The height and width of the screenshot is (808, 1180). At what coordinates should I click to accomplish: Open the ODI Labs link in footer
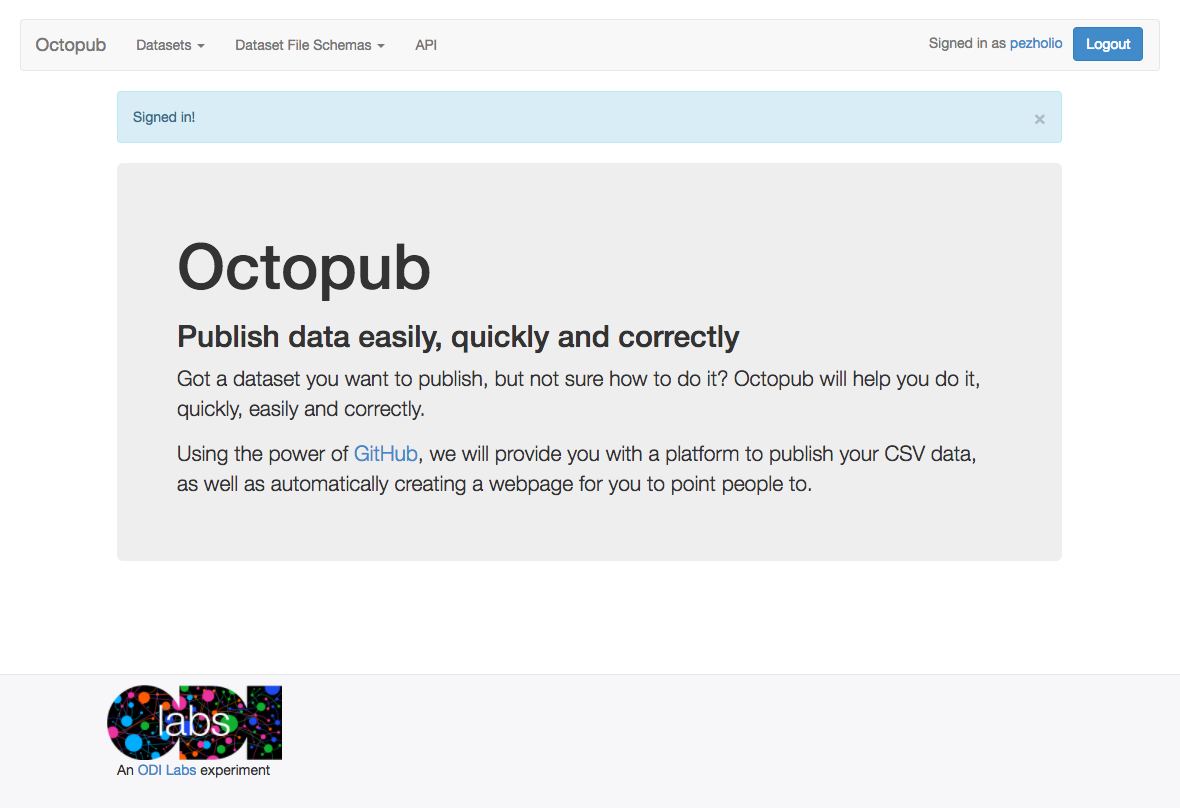click(x=166, y=770)
